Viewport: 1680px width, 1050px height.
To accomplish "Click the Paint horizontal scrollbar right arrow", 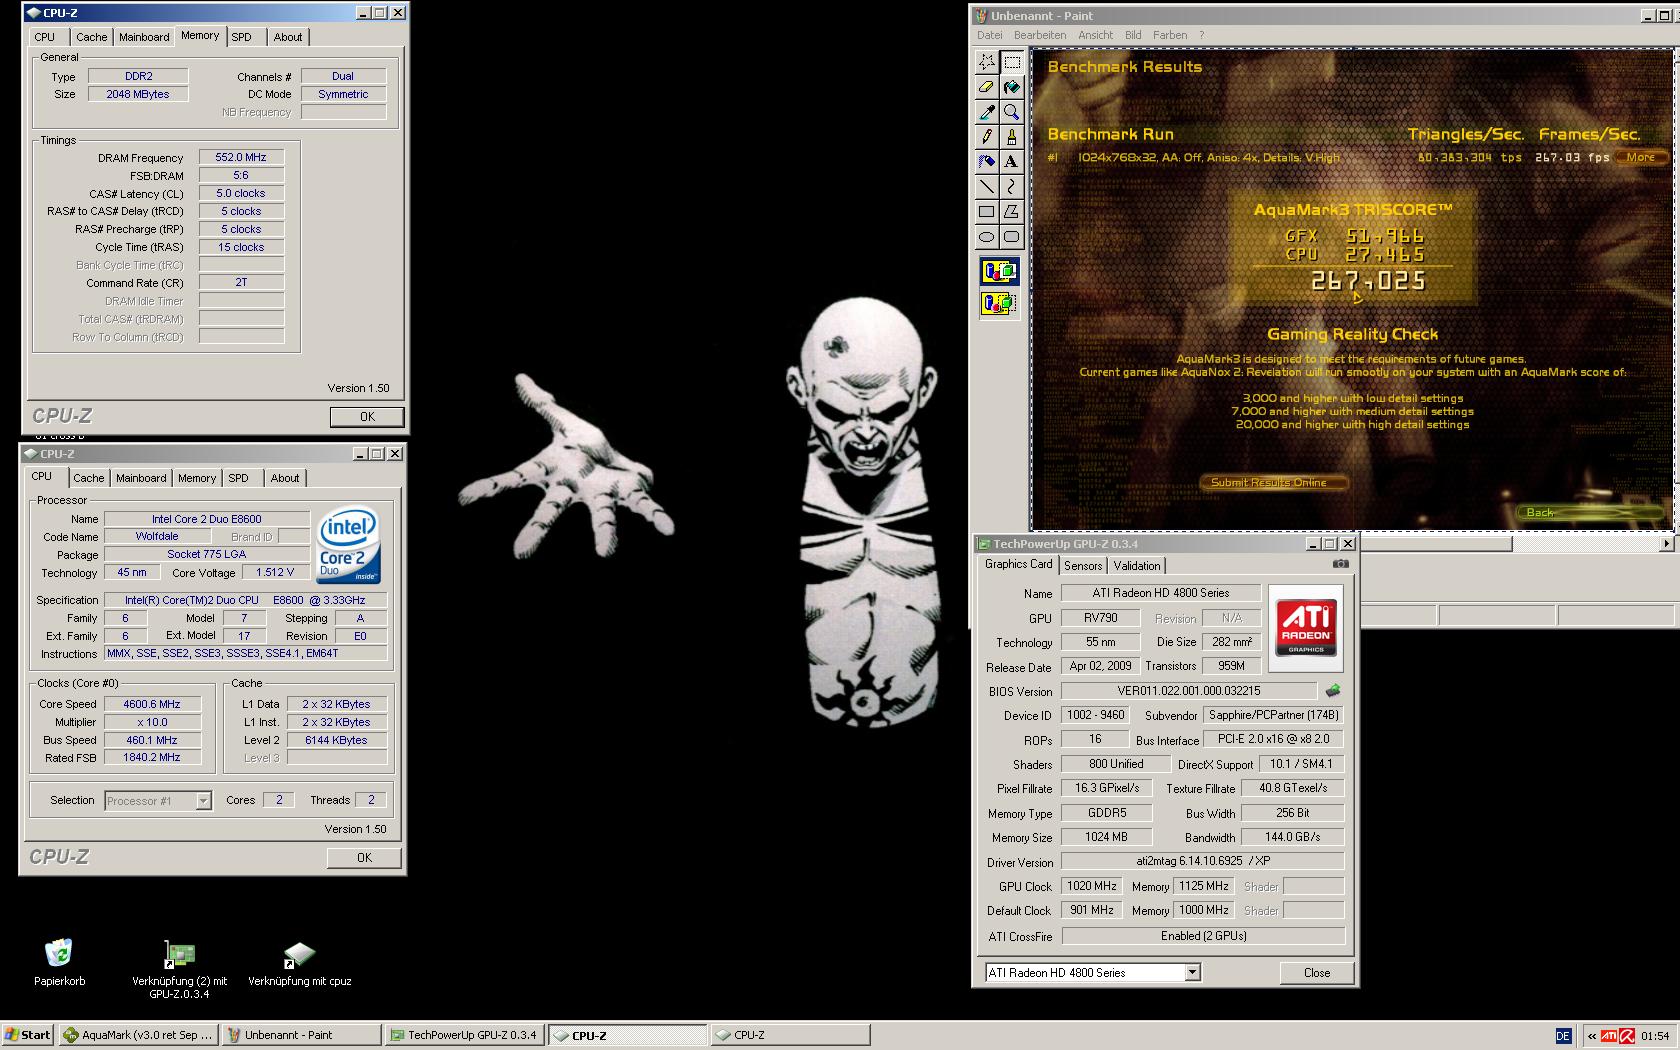I will pos(1666,544).
